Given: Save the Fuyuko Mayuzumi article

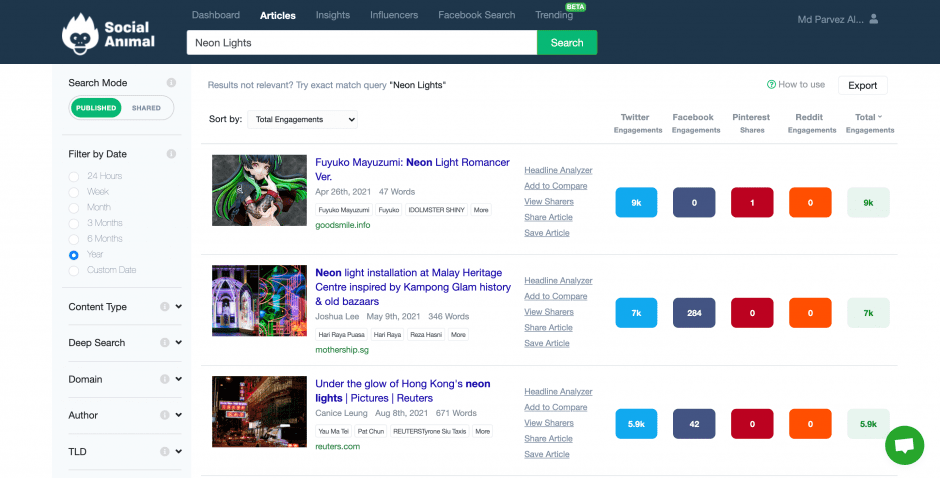Looking at the screenshot, I should click(547, 233).
